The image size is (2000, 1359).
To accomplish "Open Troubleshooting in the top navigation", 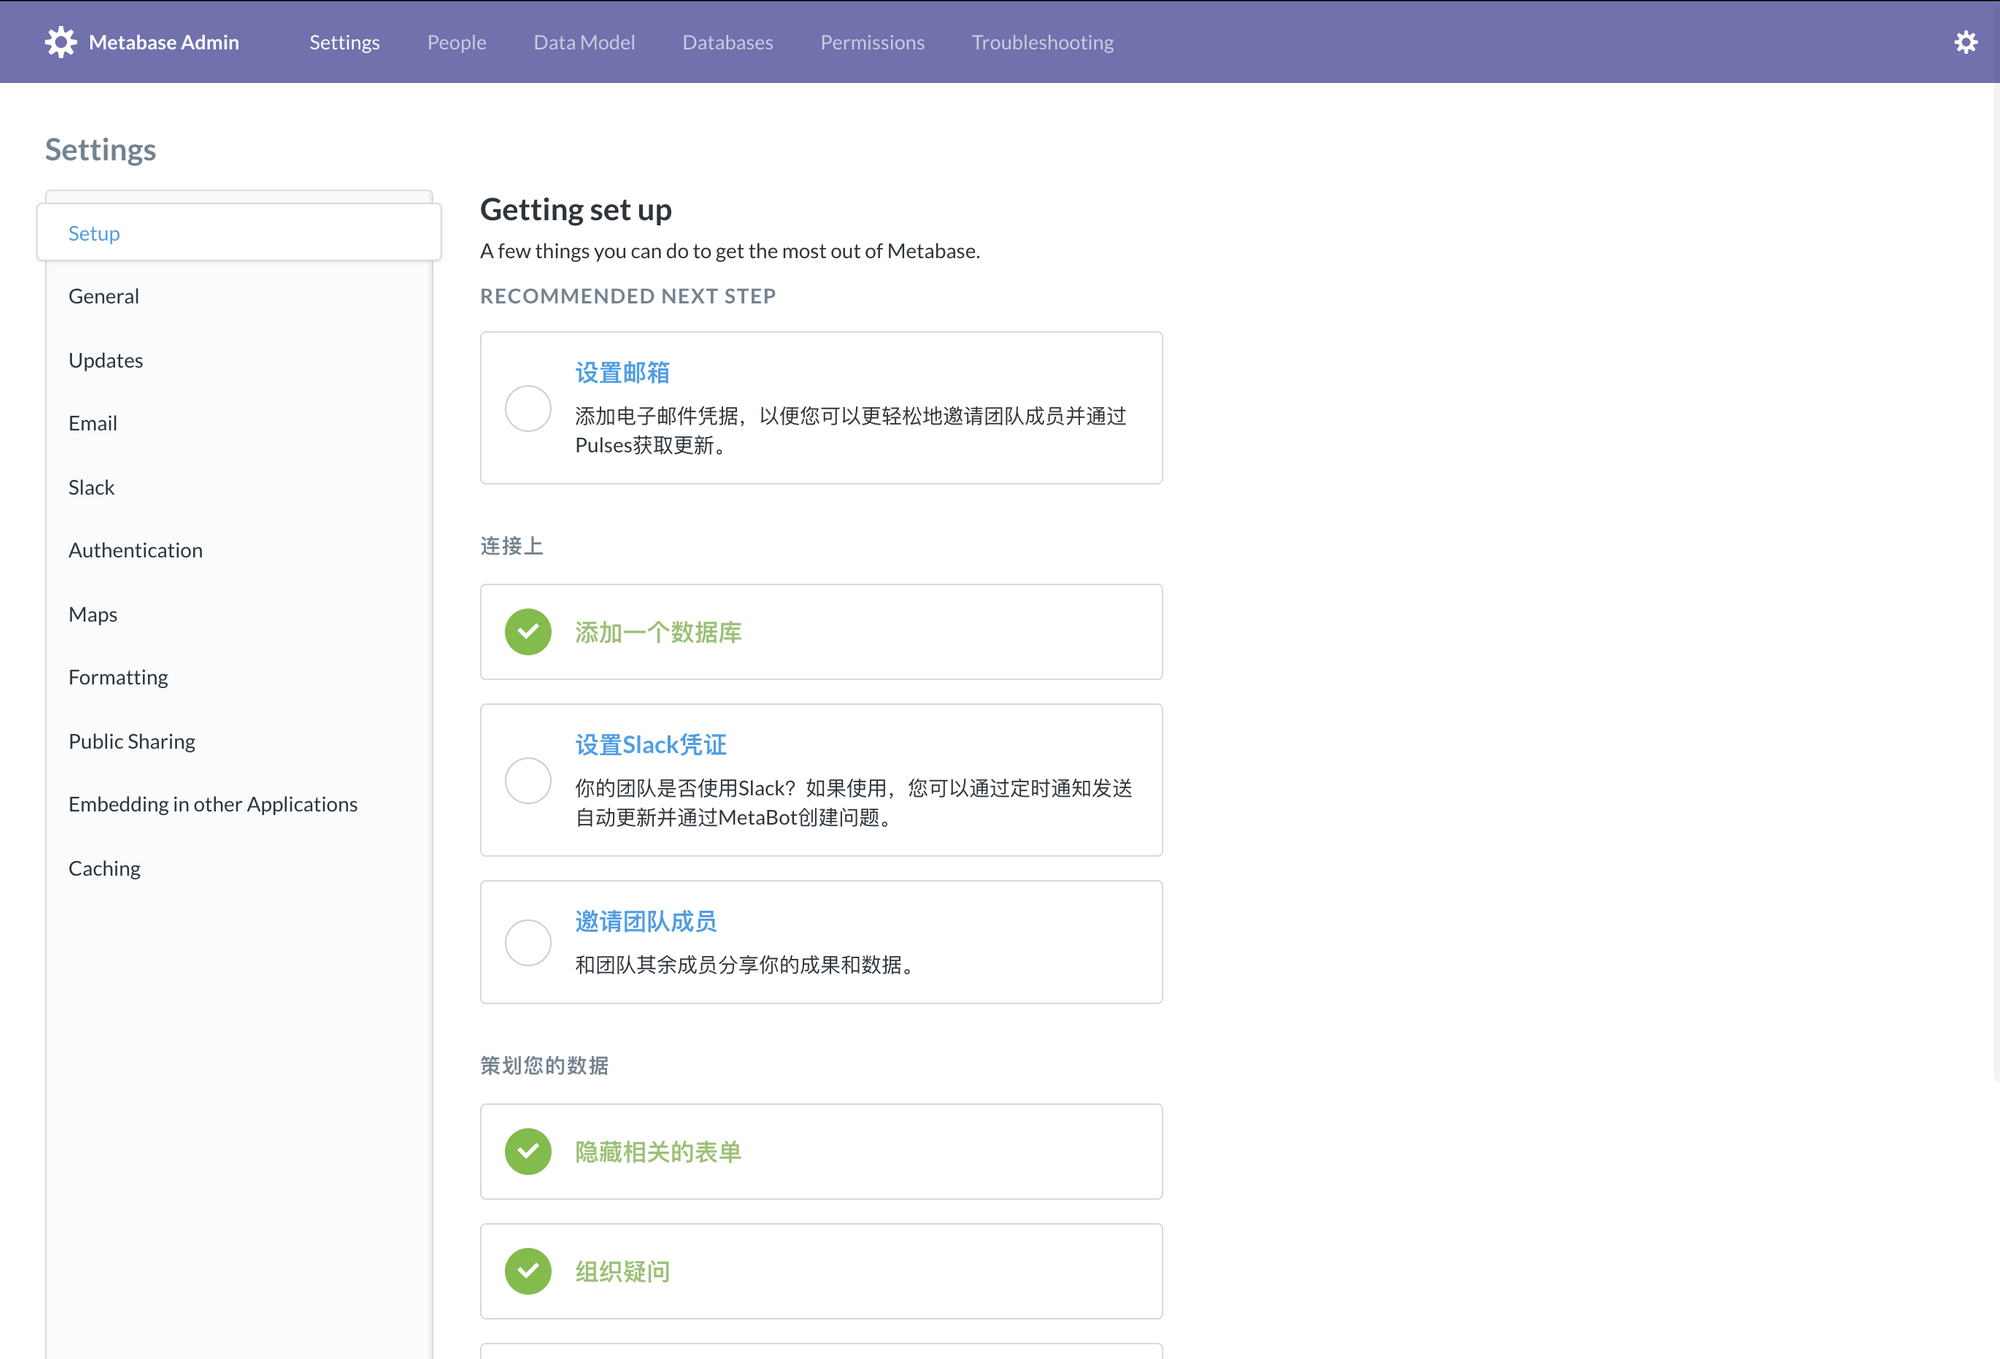I will [1042, 42].
